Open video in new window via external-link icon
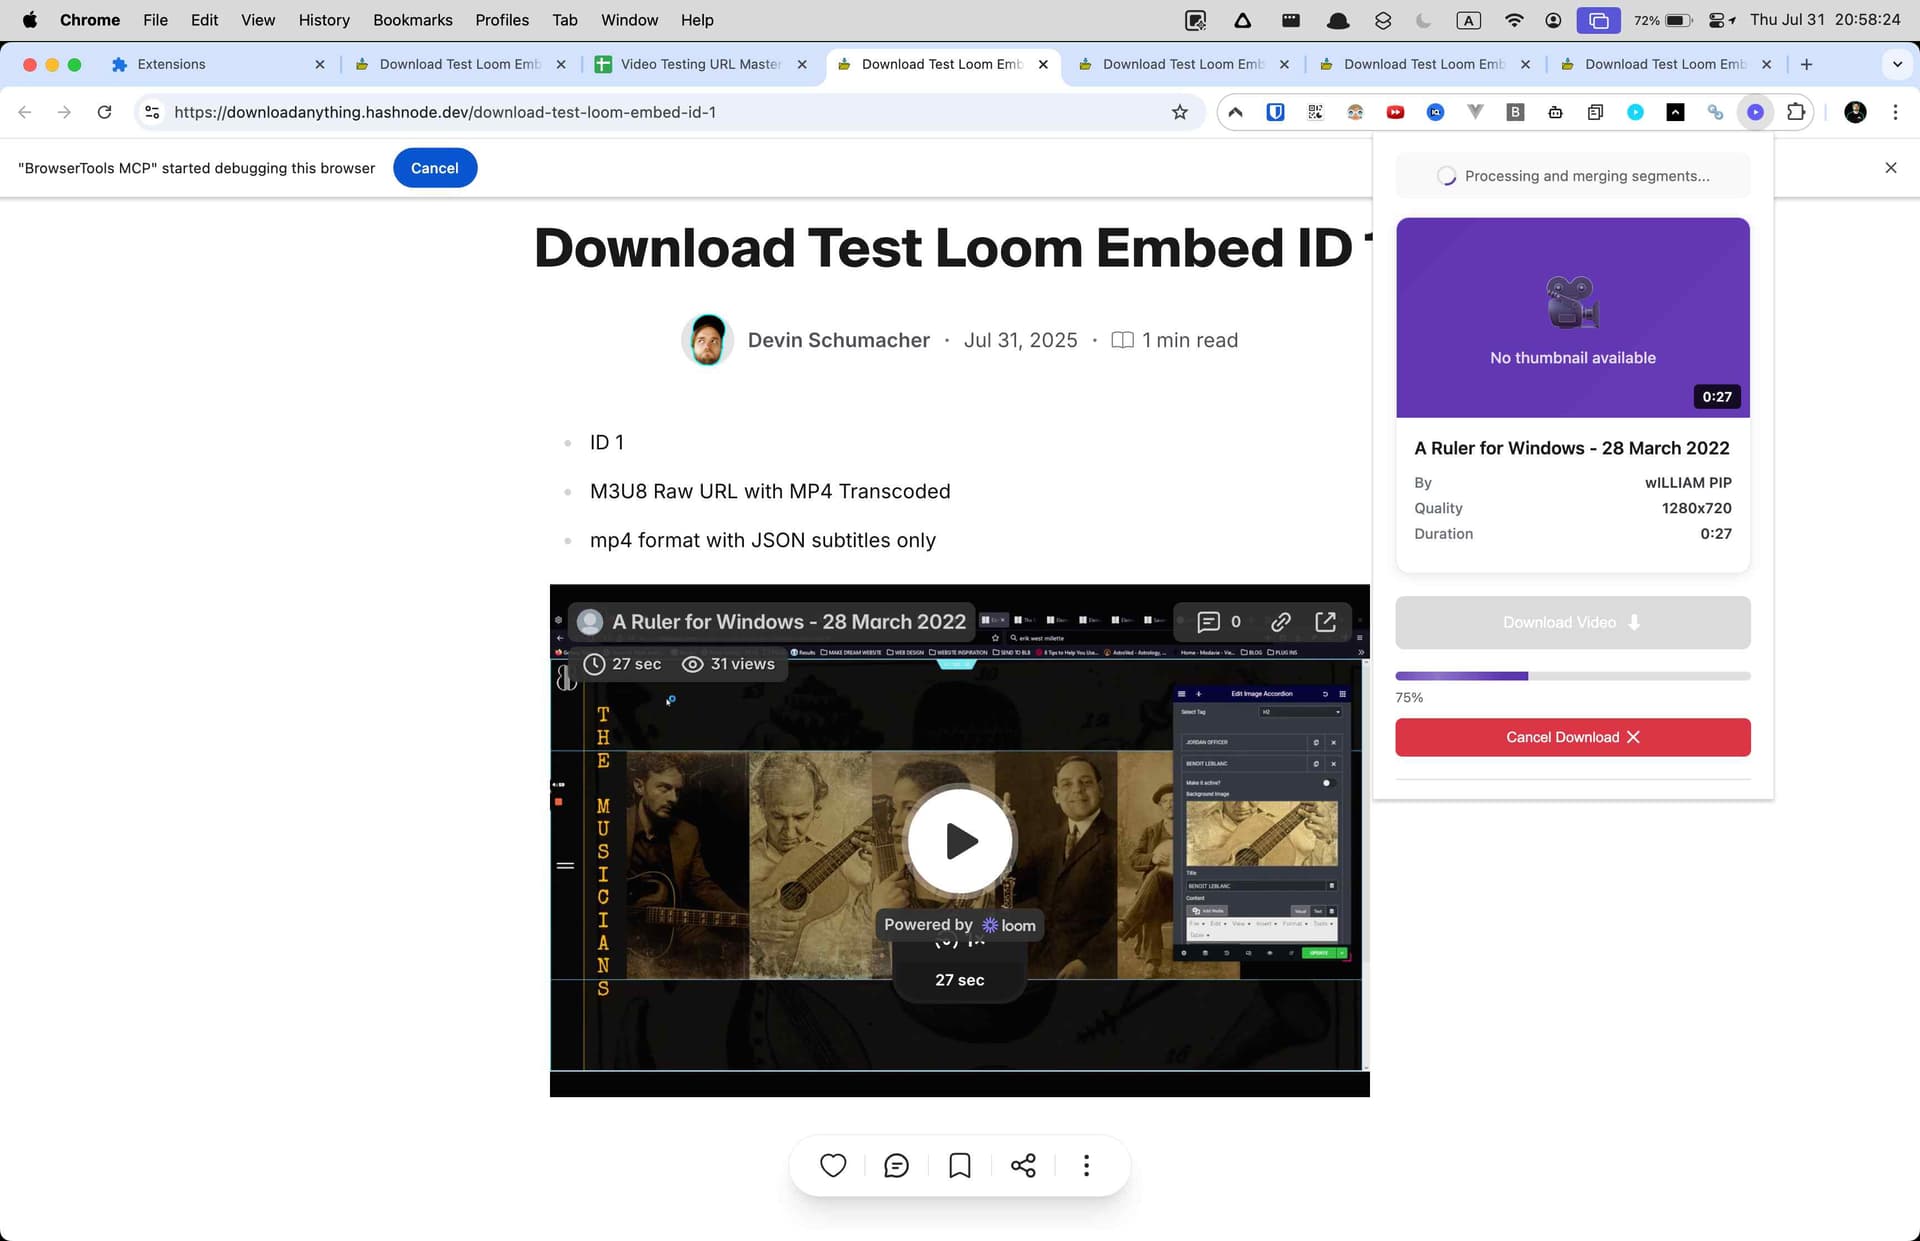1920x1241 pixels. [x=1326, y=621]
